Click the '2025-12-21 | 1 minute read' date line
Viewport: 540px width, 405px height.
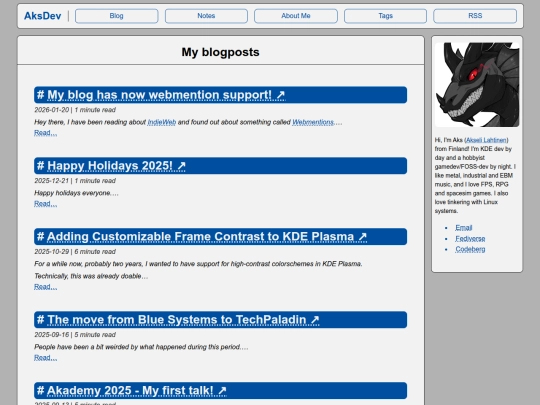tap(75, 181)
